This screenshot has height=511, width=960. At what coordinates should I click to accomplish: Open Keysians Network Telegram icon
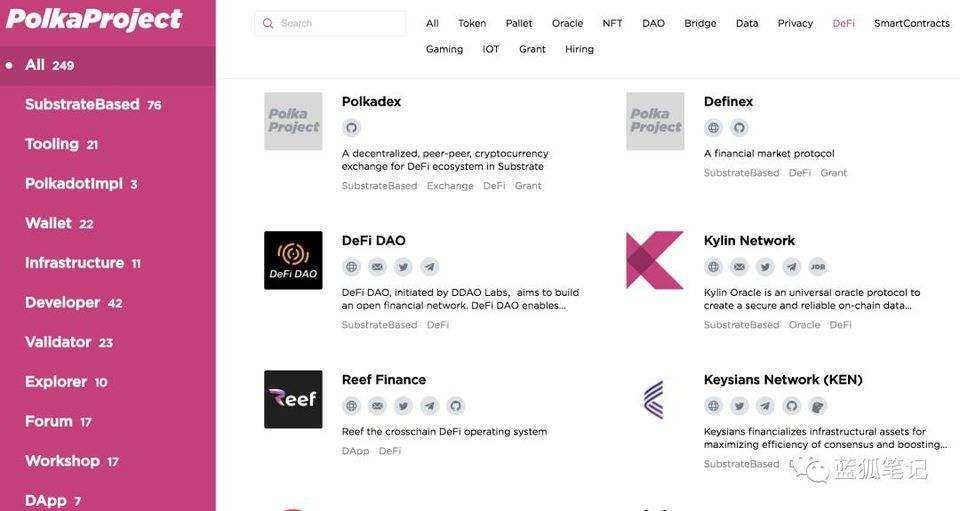click(765, 406)
